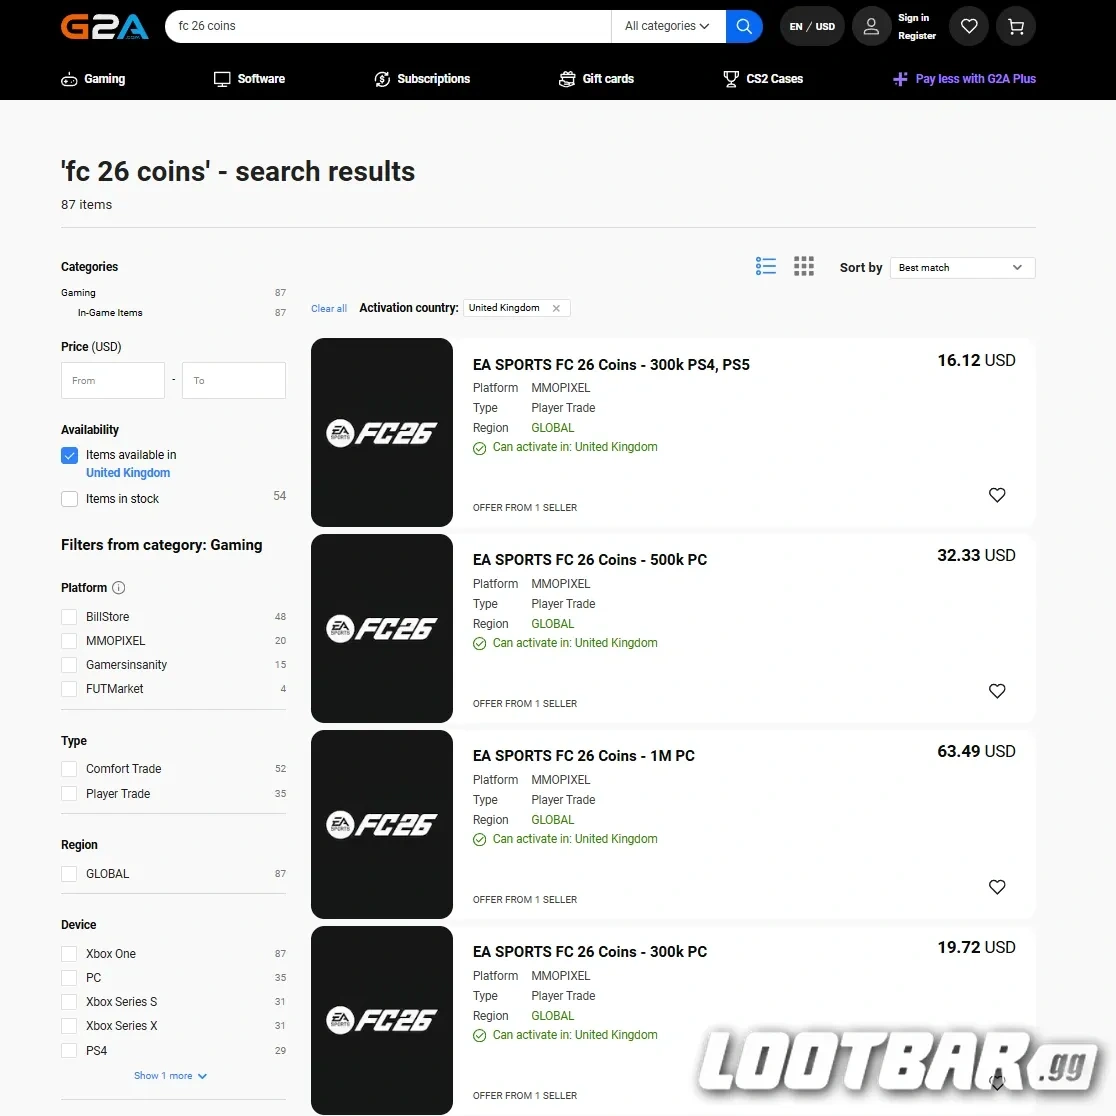
Task: Open the Gift cards menu
Action: click(597, 79)
